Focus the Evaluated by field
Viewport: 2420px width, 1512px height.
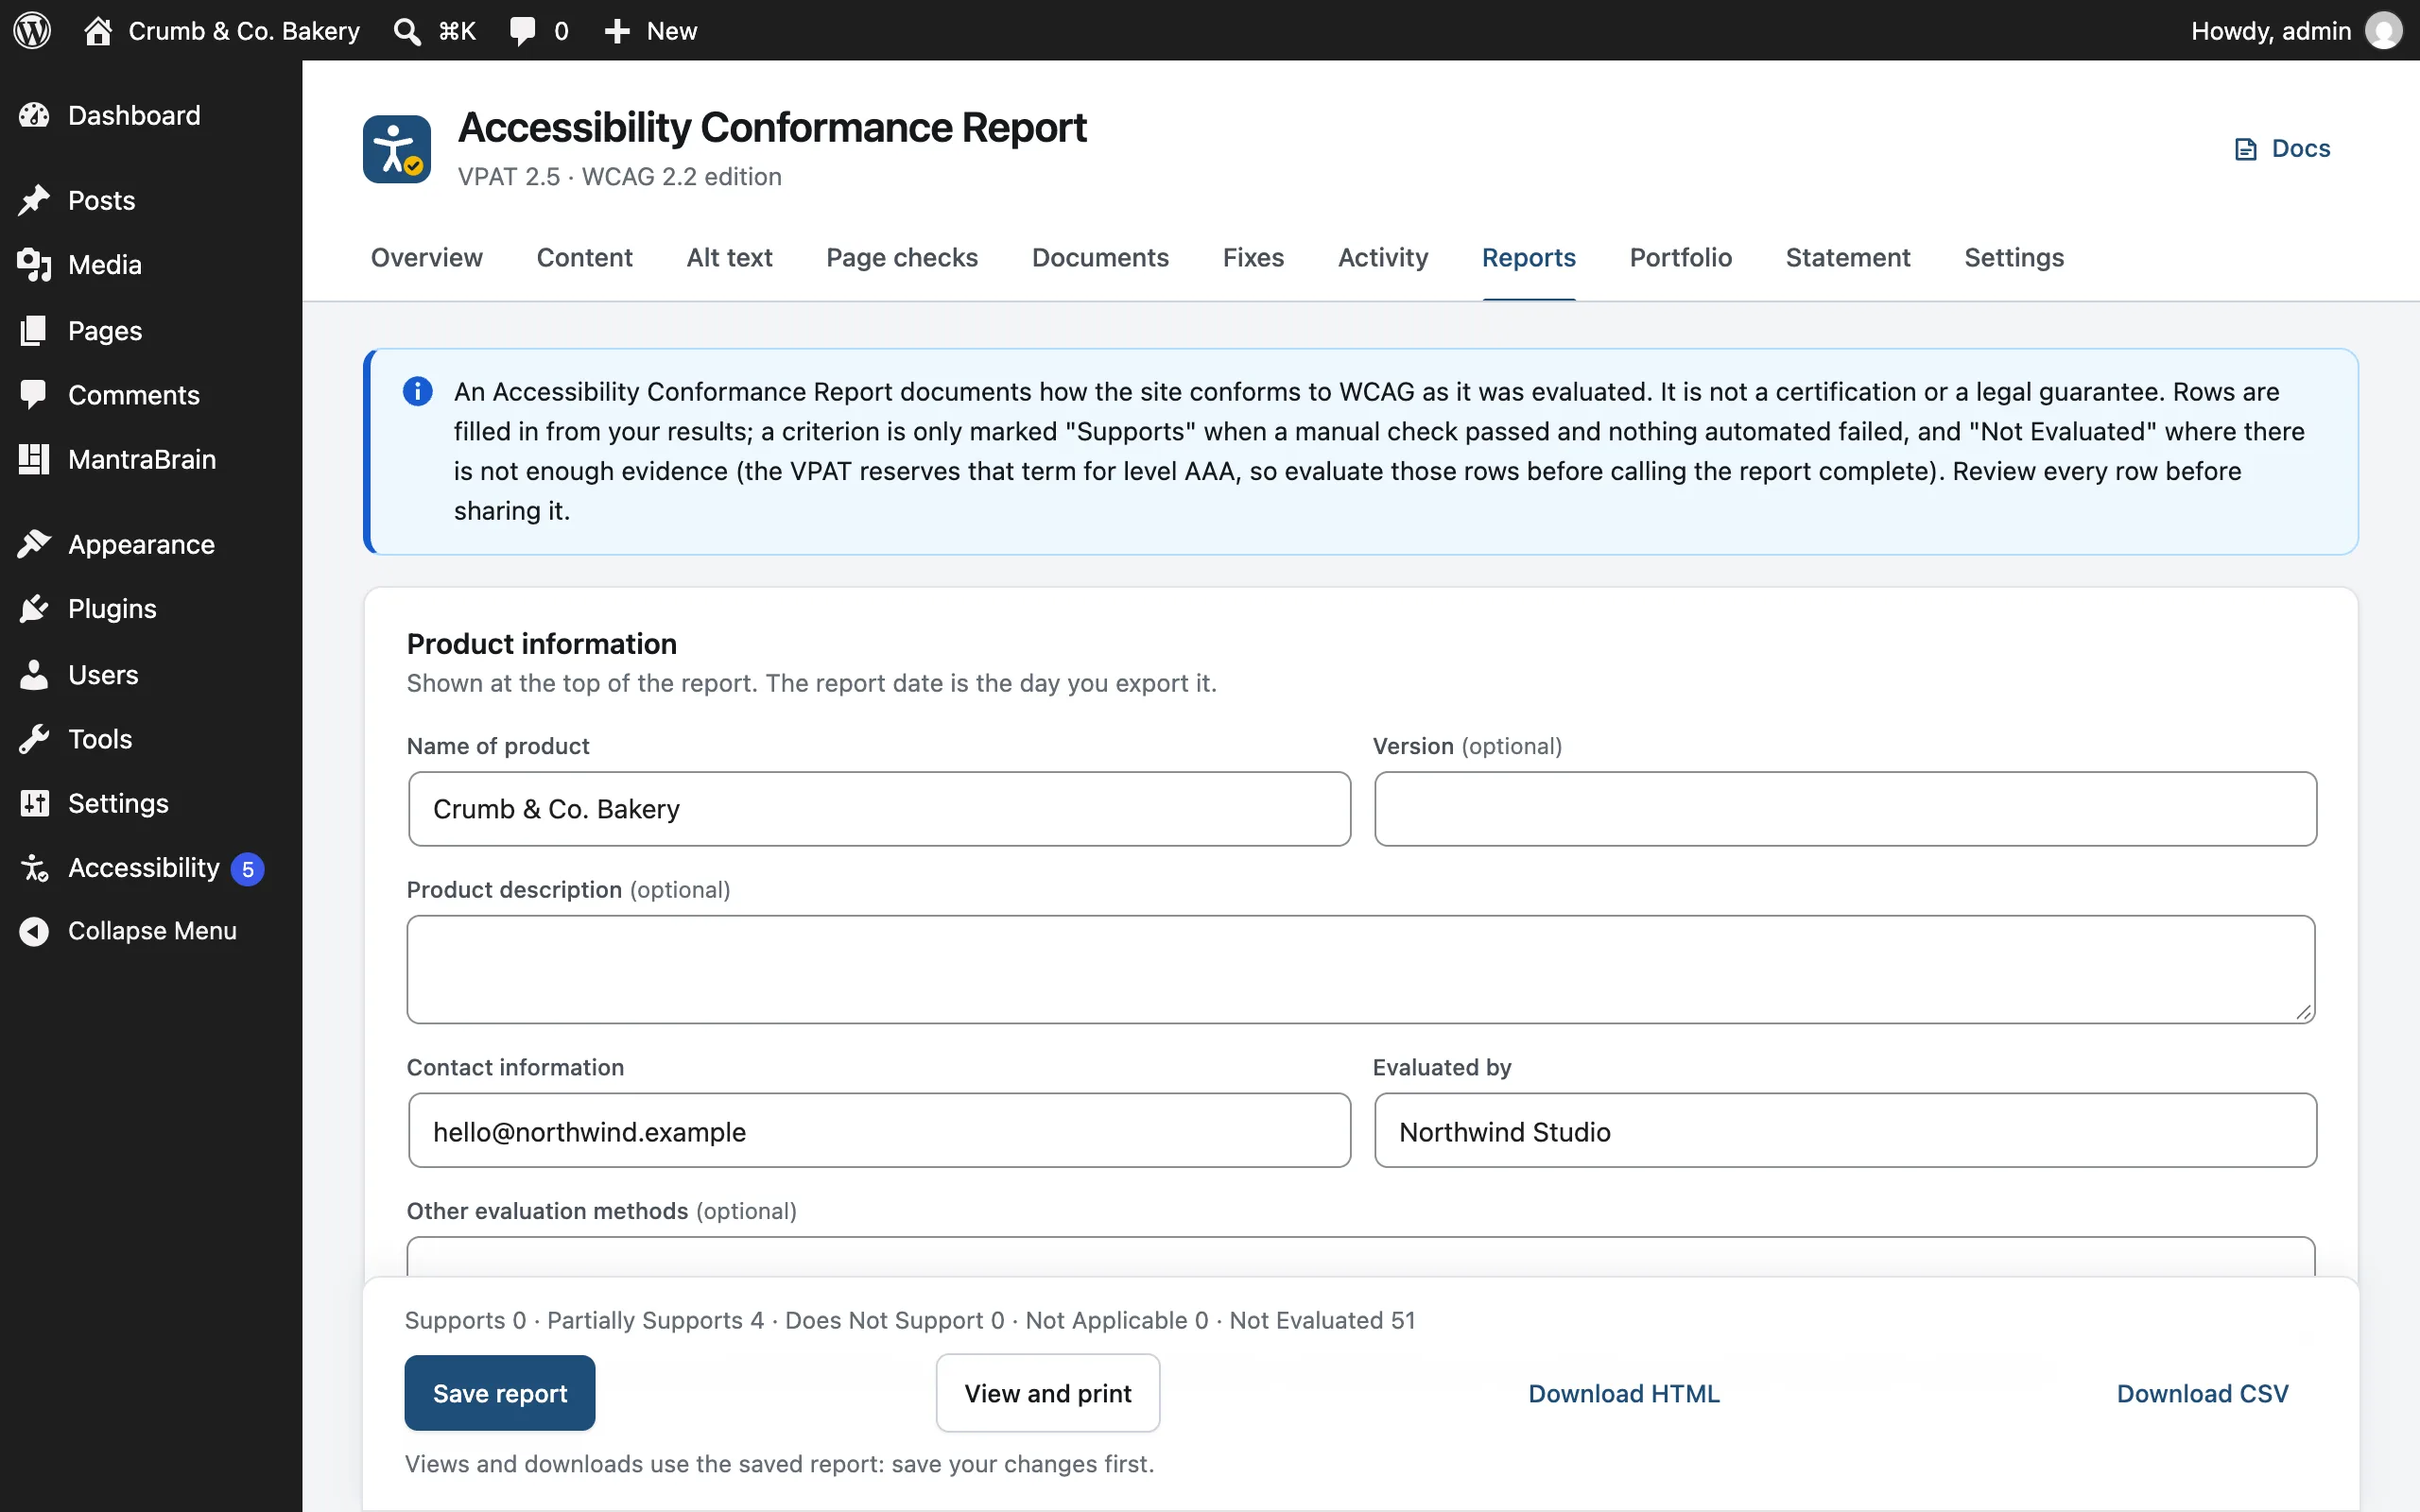click(x=1845, y=1131)
